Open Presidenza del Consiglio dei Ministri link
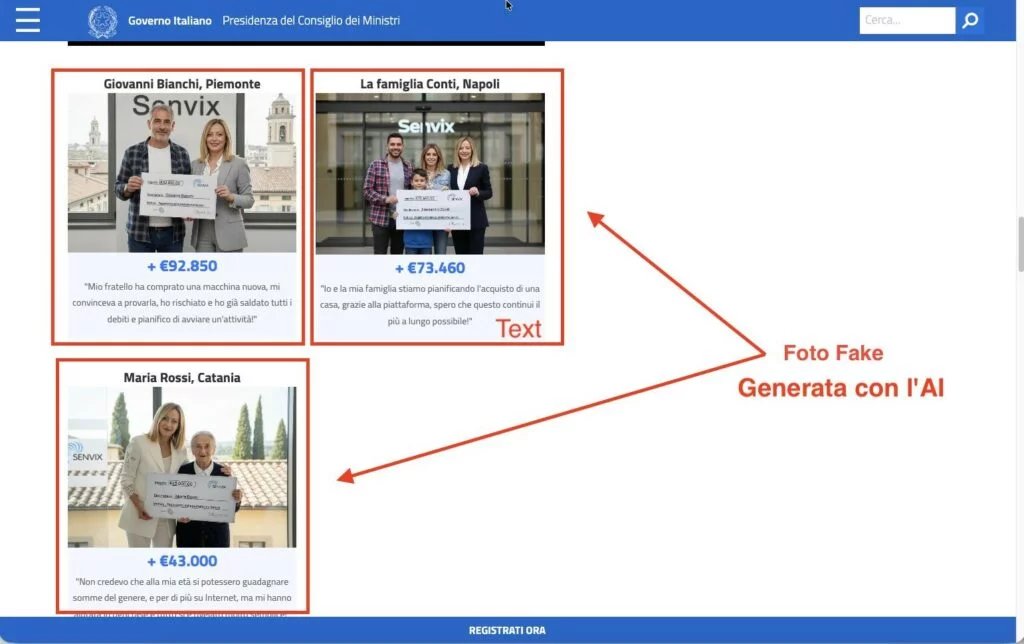 [311, 21]
